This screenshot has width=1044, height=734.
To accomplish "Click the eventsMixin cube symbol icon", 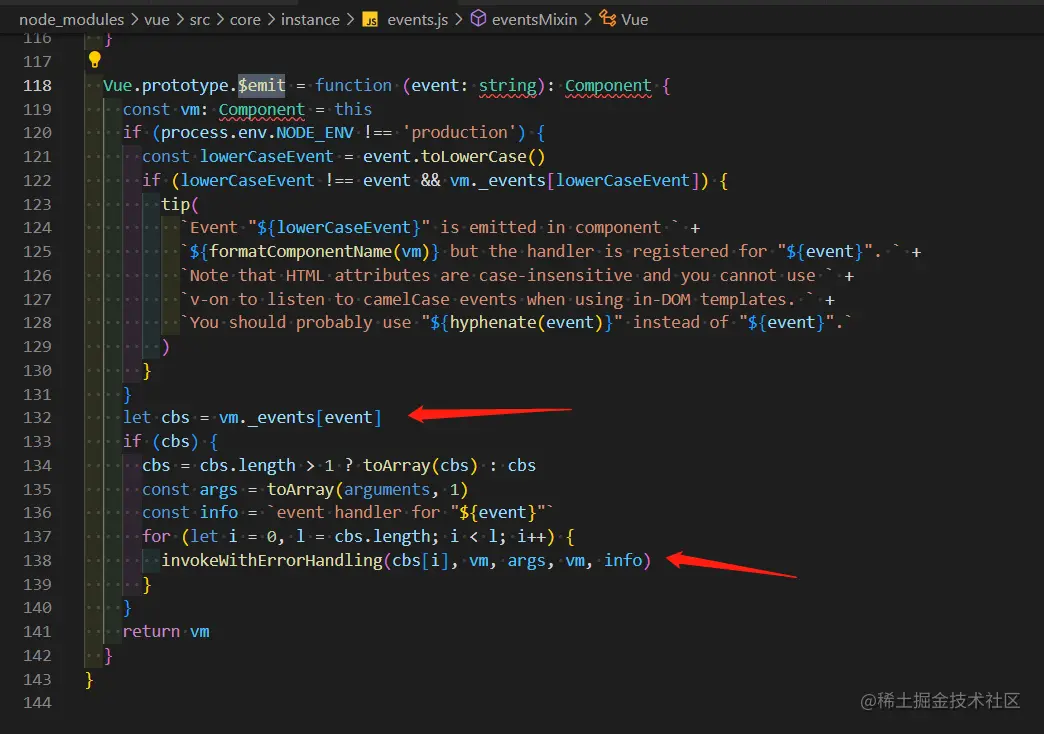I will point(478,19).
